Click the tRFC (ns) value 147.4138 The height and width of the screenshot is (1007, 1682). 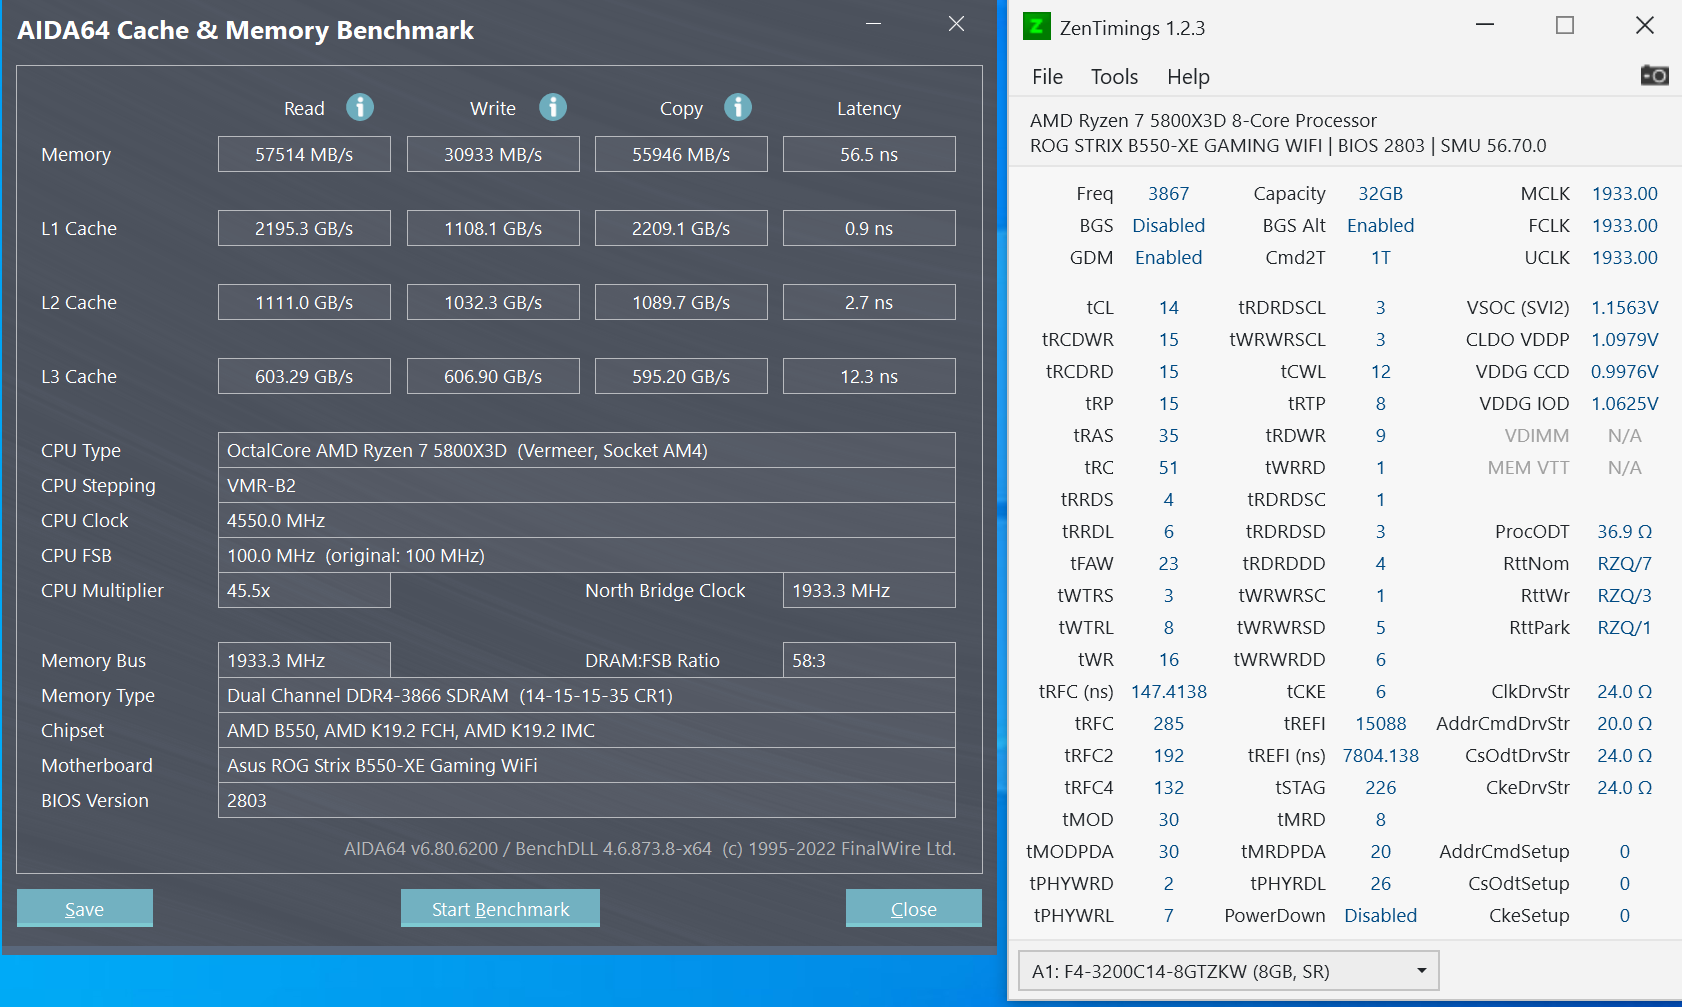(x=1168, y=691)
